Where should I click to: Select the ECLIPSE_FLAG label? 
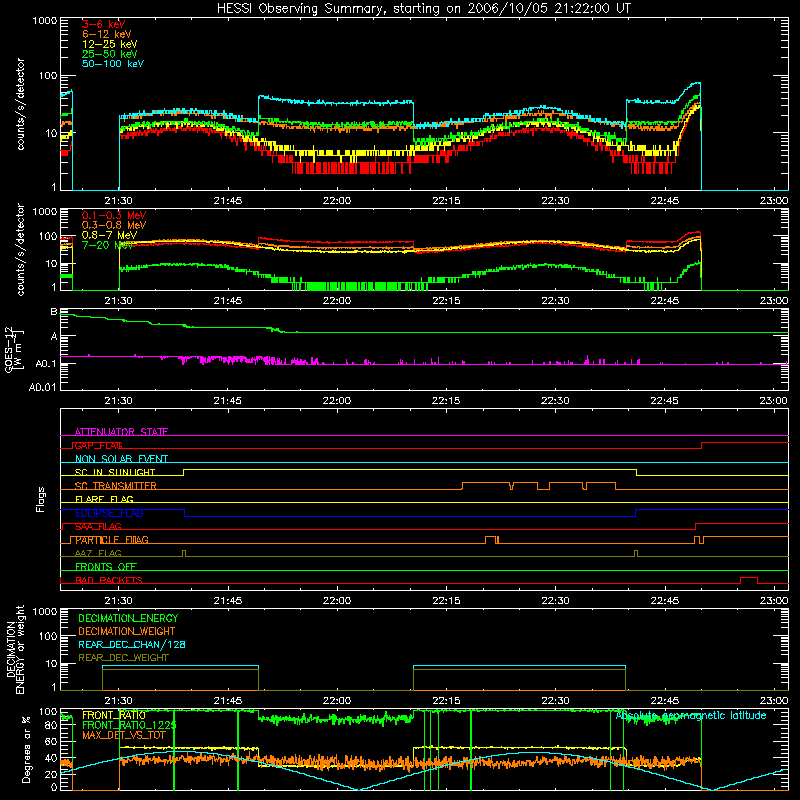[109, 513]
